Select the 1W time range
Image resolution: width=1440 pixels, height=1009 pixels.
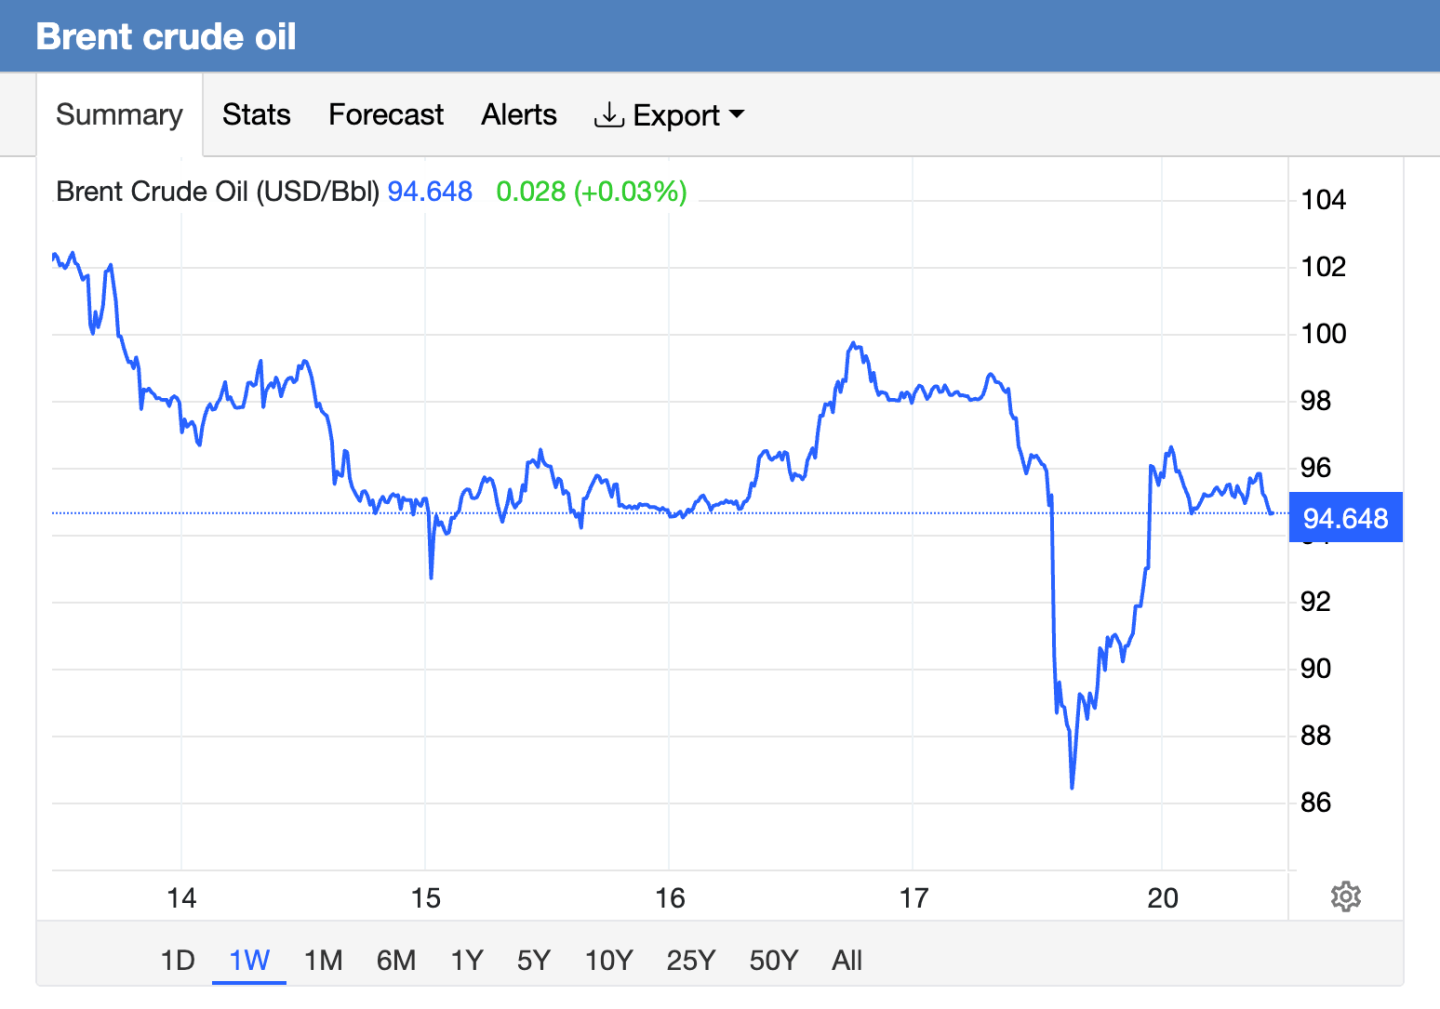pyautogui.click(x=249, y=960)
